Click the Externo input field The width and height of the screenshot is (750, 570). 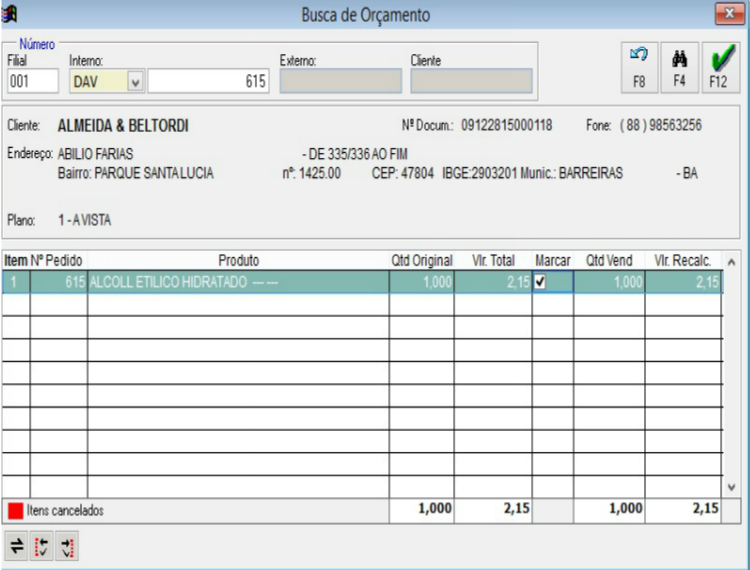pyautogui.click(x=341, y=81)
